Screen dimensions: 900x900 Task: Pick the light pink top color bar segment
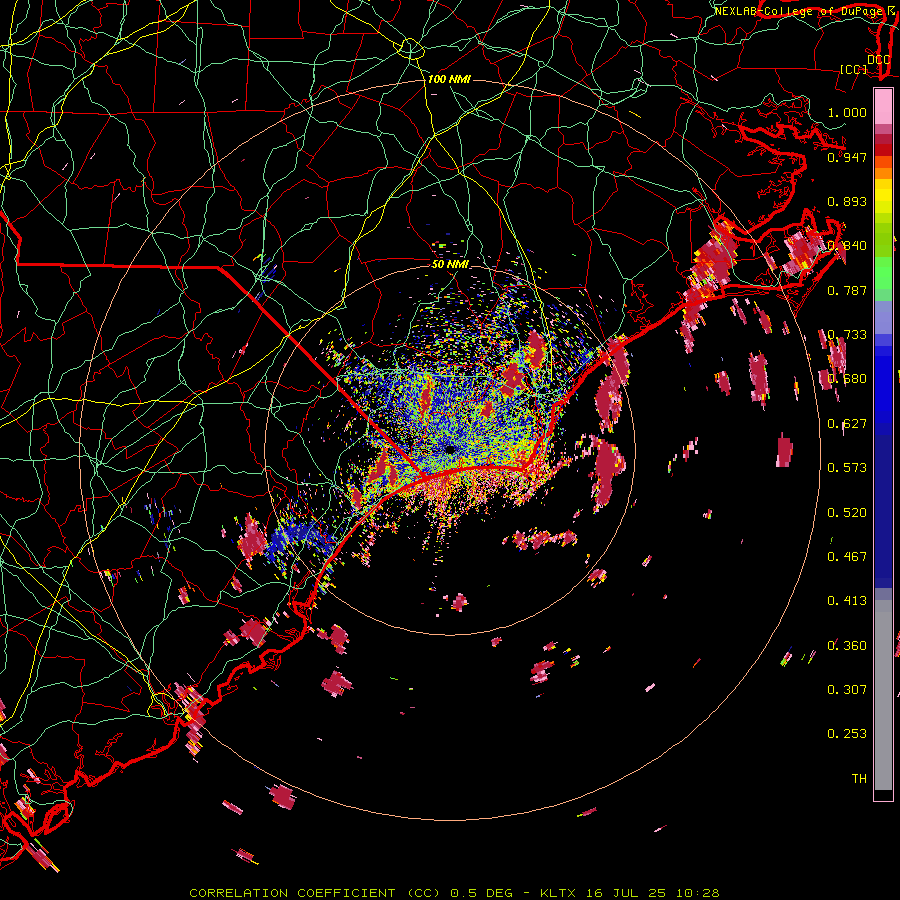tap(883, 106)
